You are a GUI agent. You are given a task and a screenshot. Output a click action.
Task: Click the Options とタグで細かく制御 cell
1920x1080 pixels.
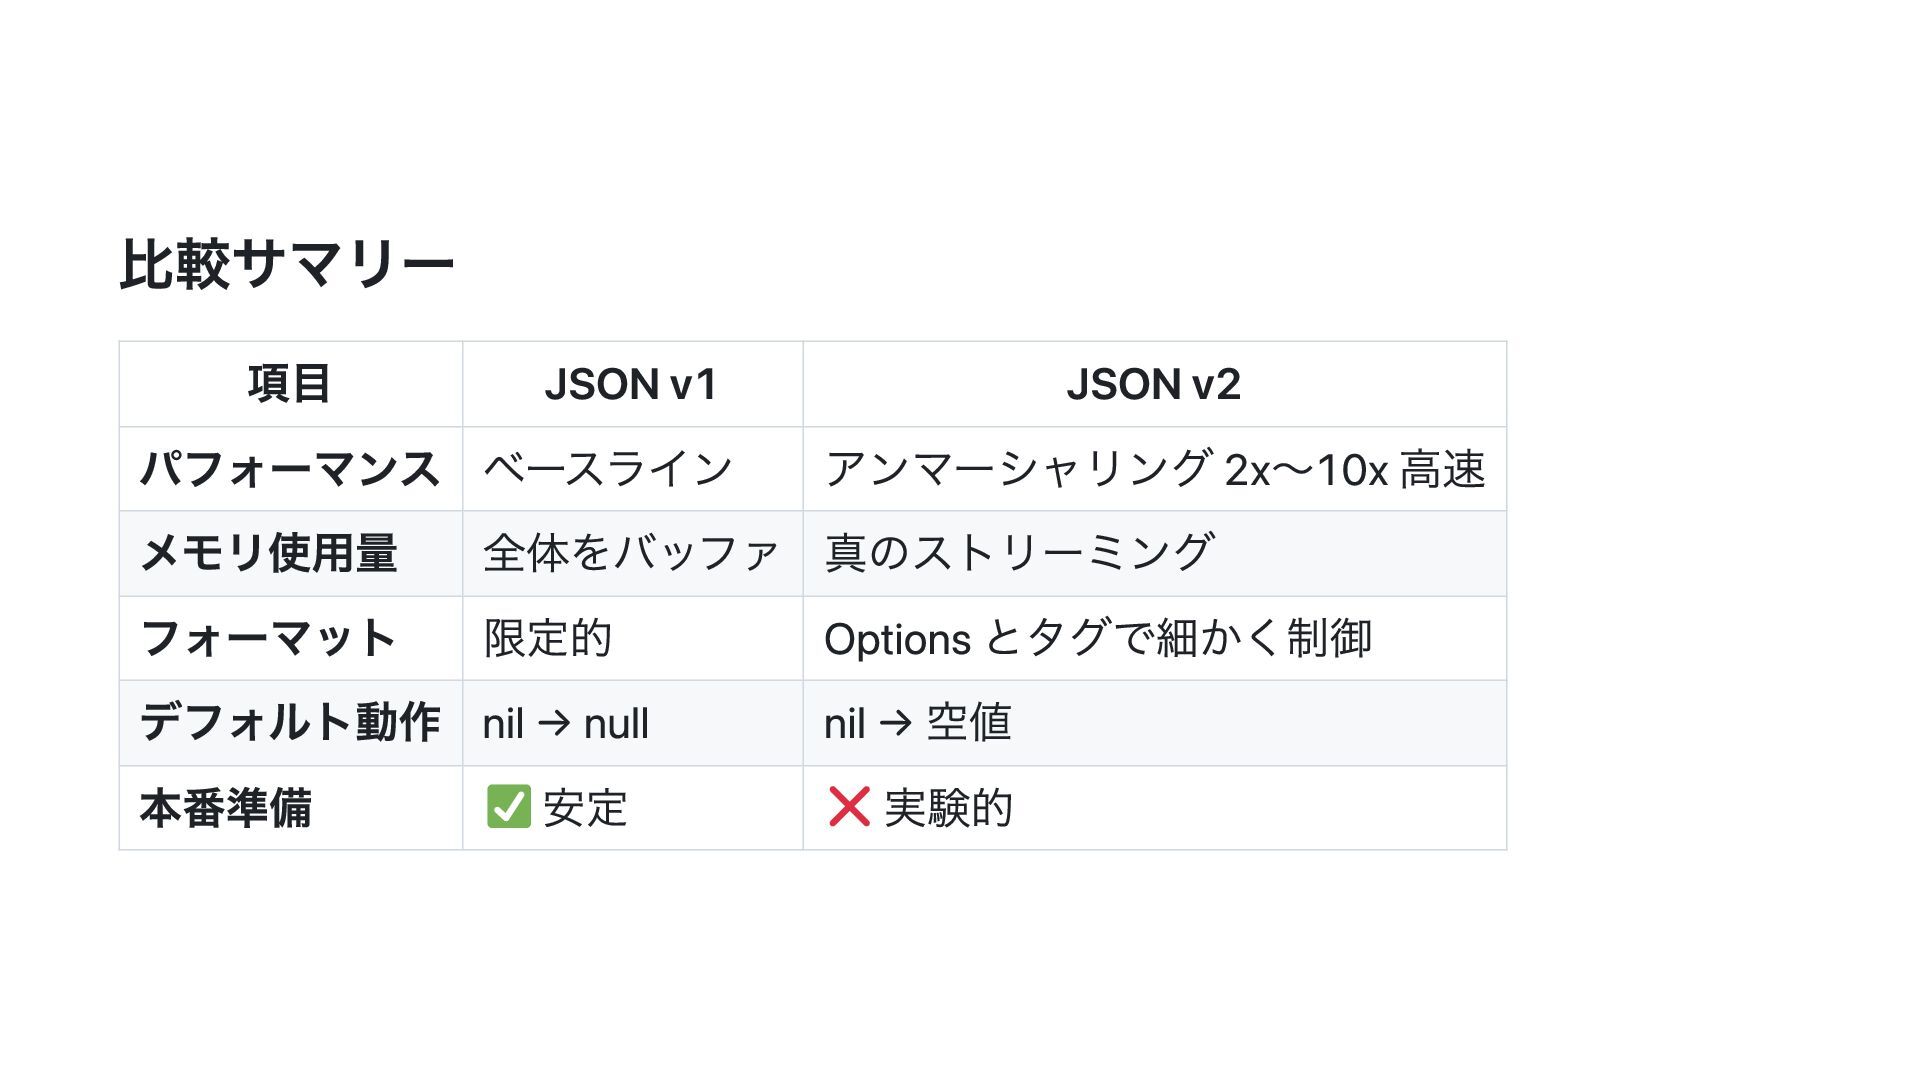pos(1154,639)
